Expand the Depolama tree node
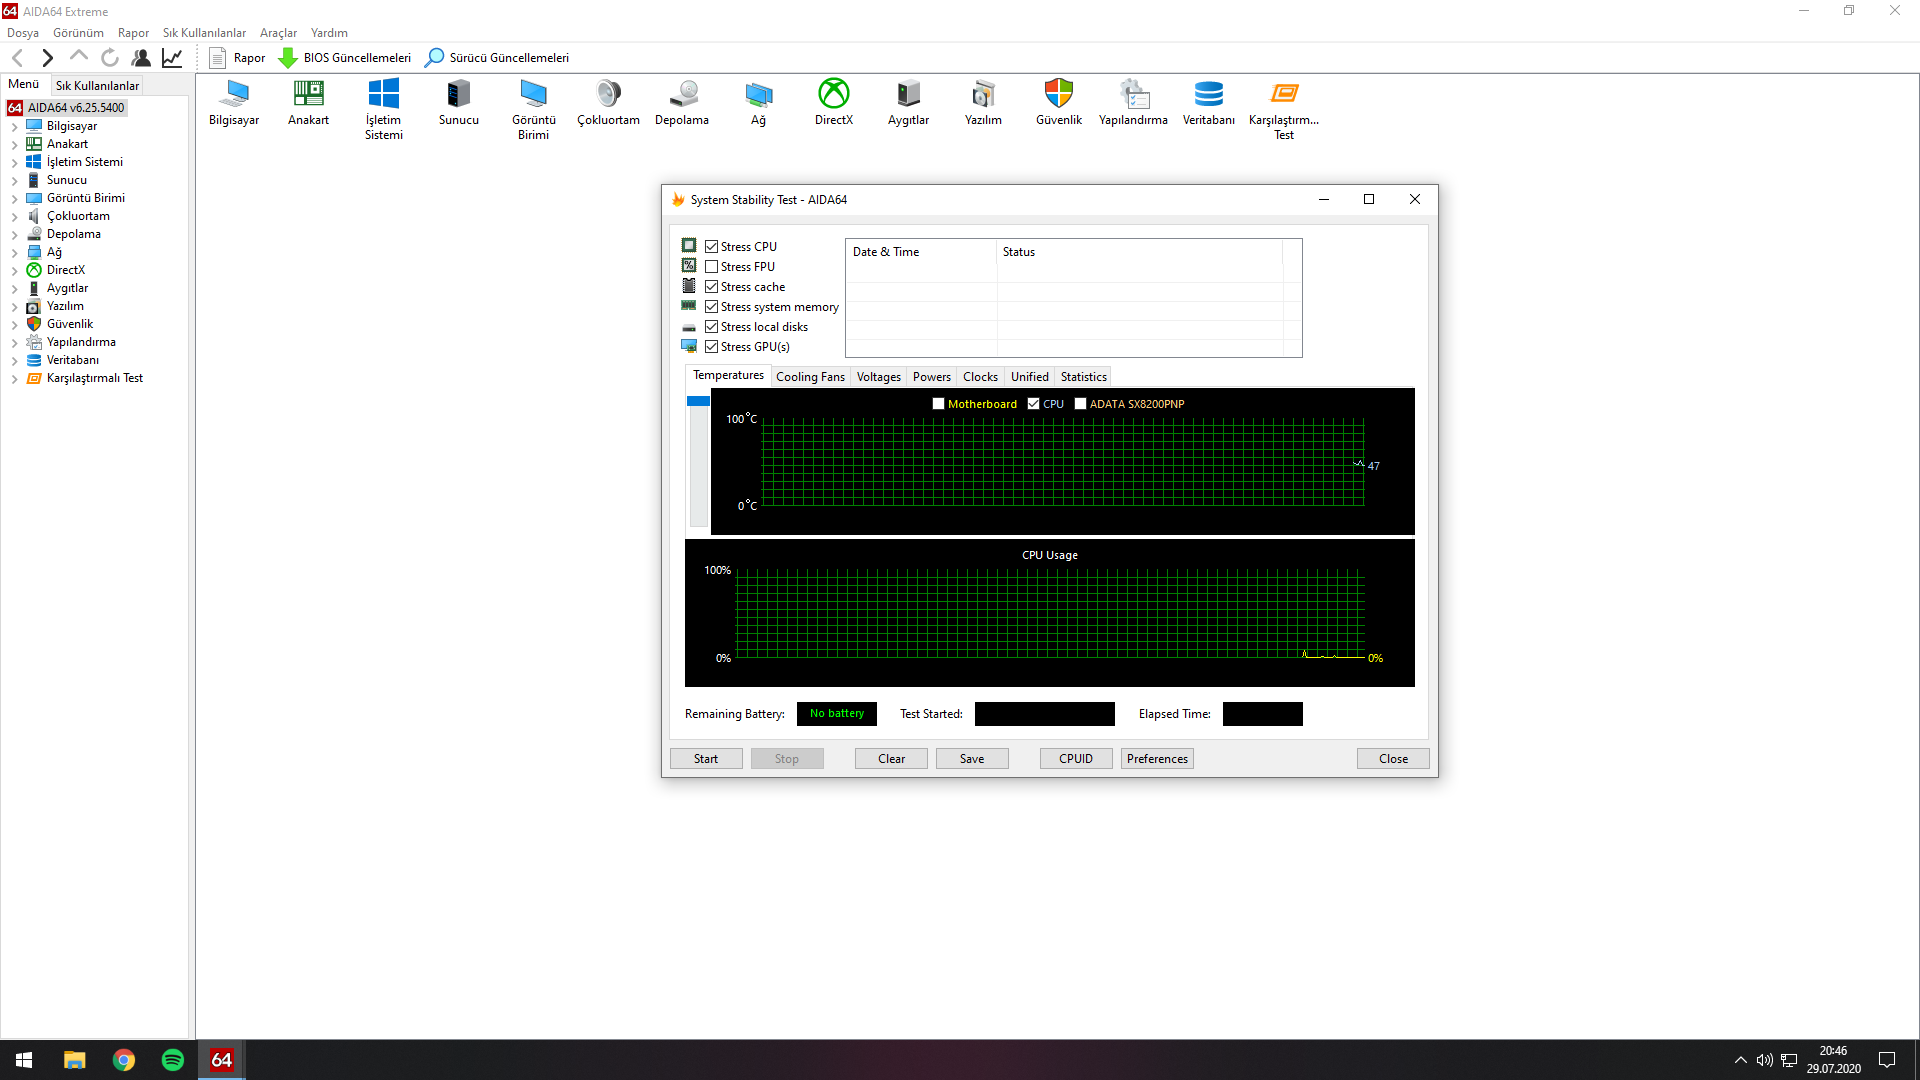Screen dimensions: 1920x1080 coord(15,235)
